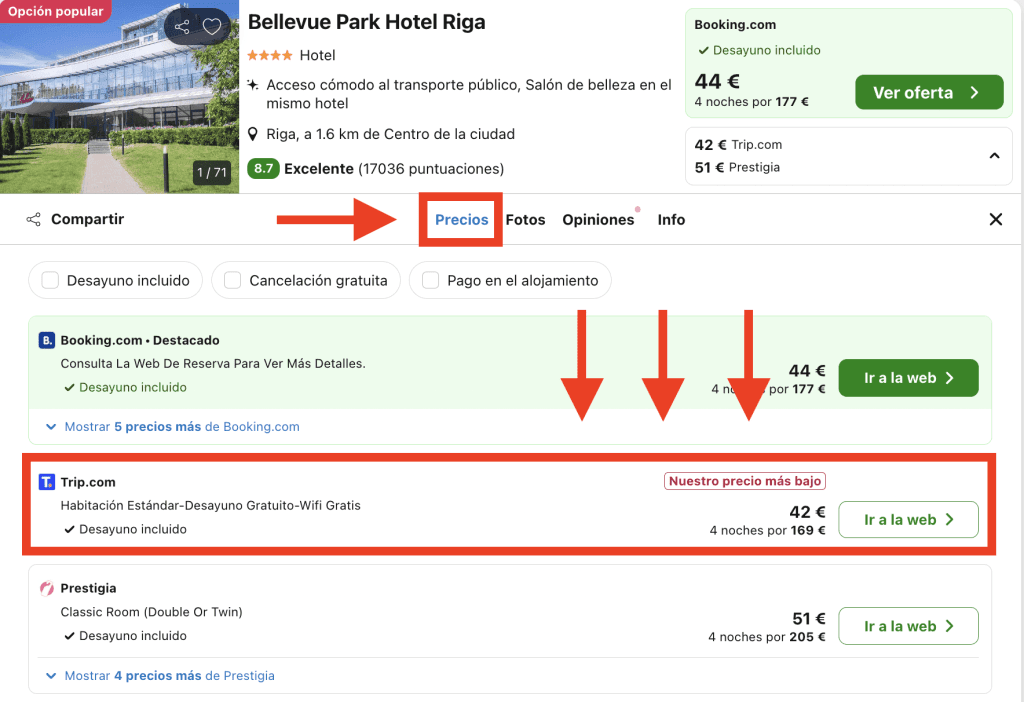Open the Info tab
Image resolution: width=1024 pixels, height=702 pixels.
coord(671,220)
